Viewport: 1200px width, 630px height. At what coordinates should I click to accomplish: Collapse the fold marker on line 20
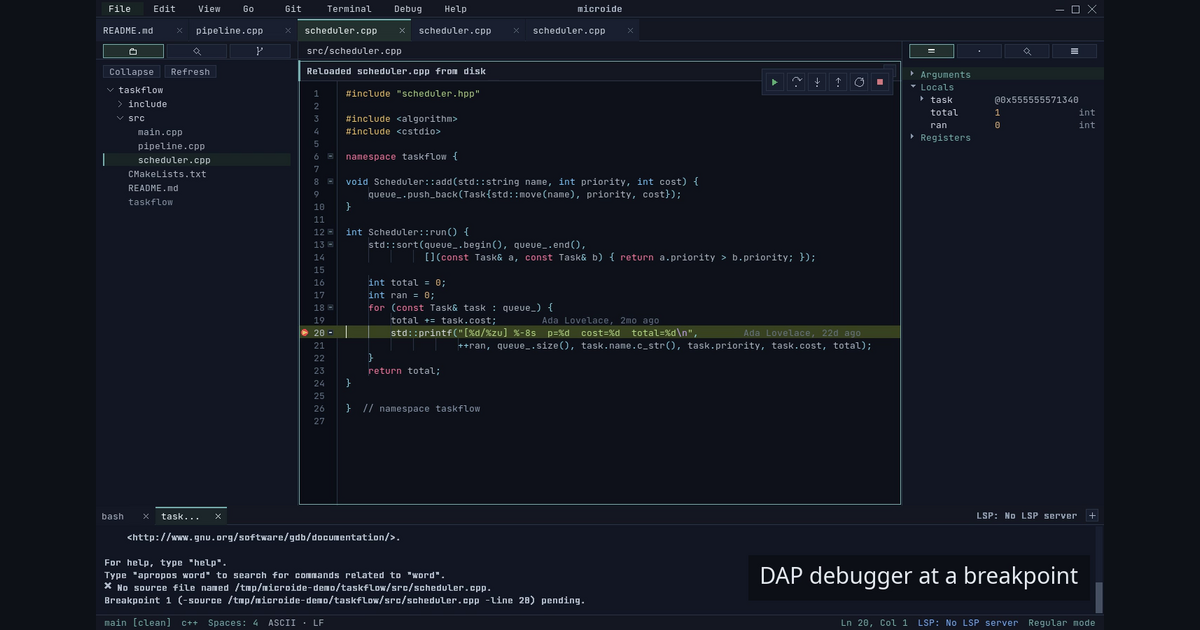point(330,333)
